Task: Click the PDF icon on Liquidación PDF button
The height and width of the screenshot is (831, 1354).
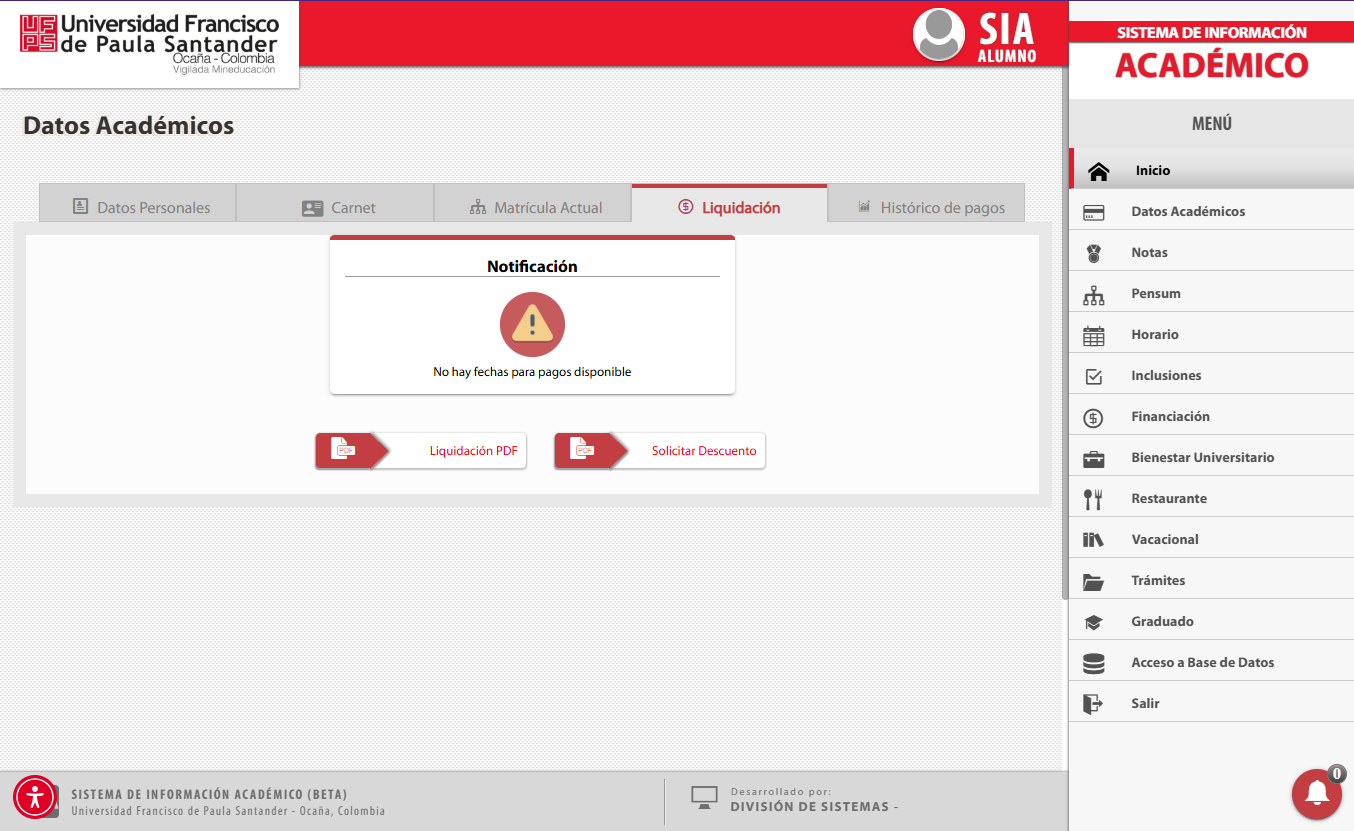Action: point(343,450)
